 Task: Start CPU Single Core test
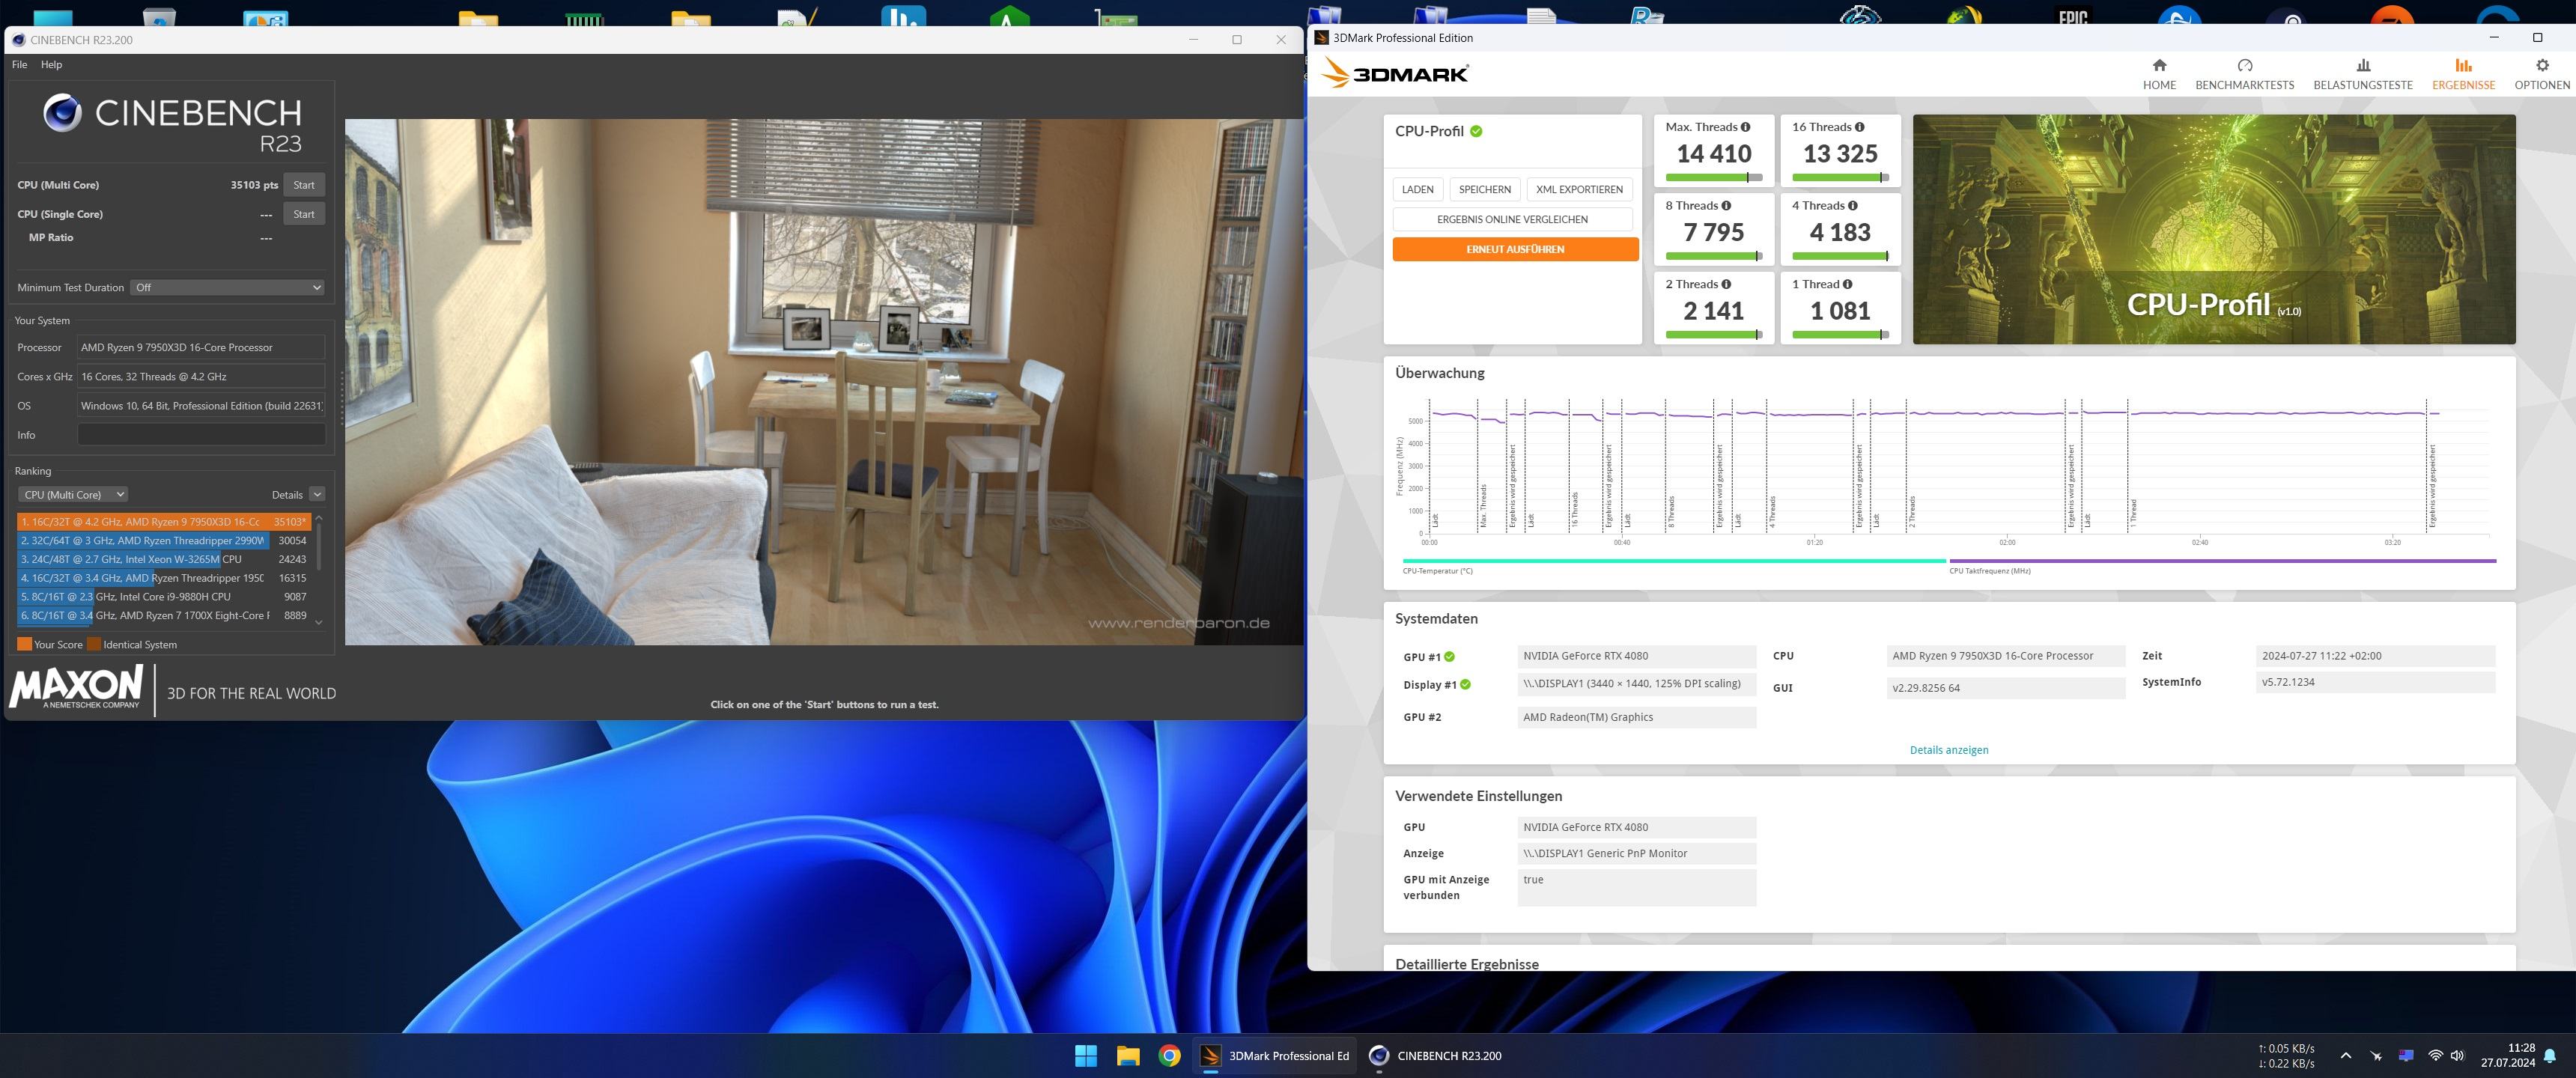pyautogui.click(x=304, y=214)
